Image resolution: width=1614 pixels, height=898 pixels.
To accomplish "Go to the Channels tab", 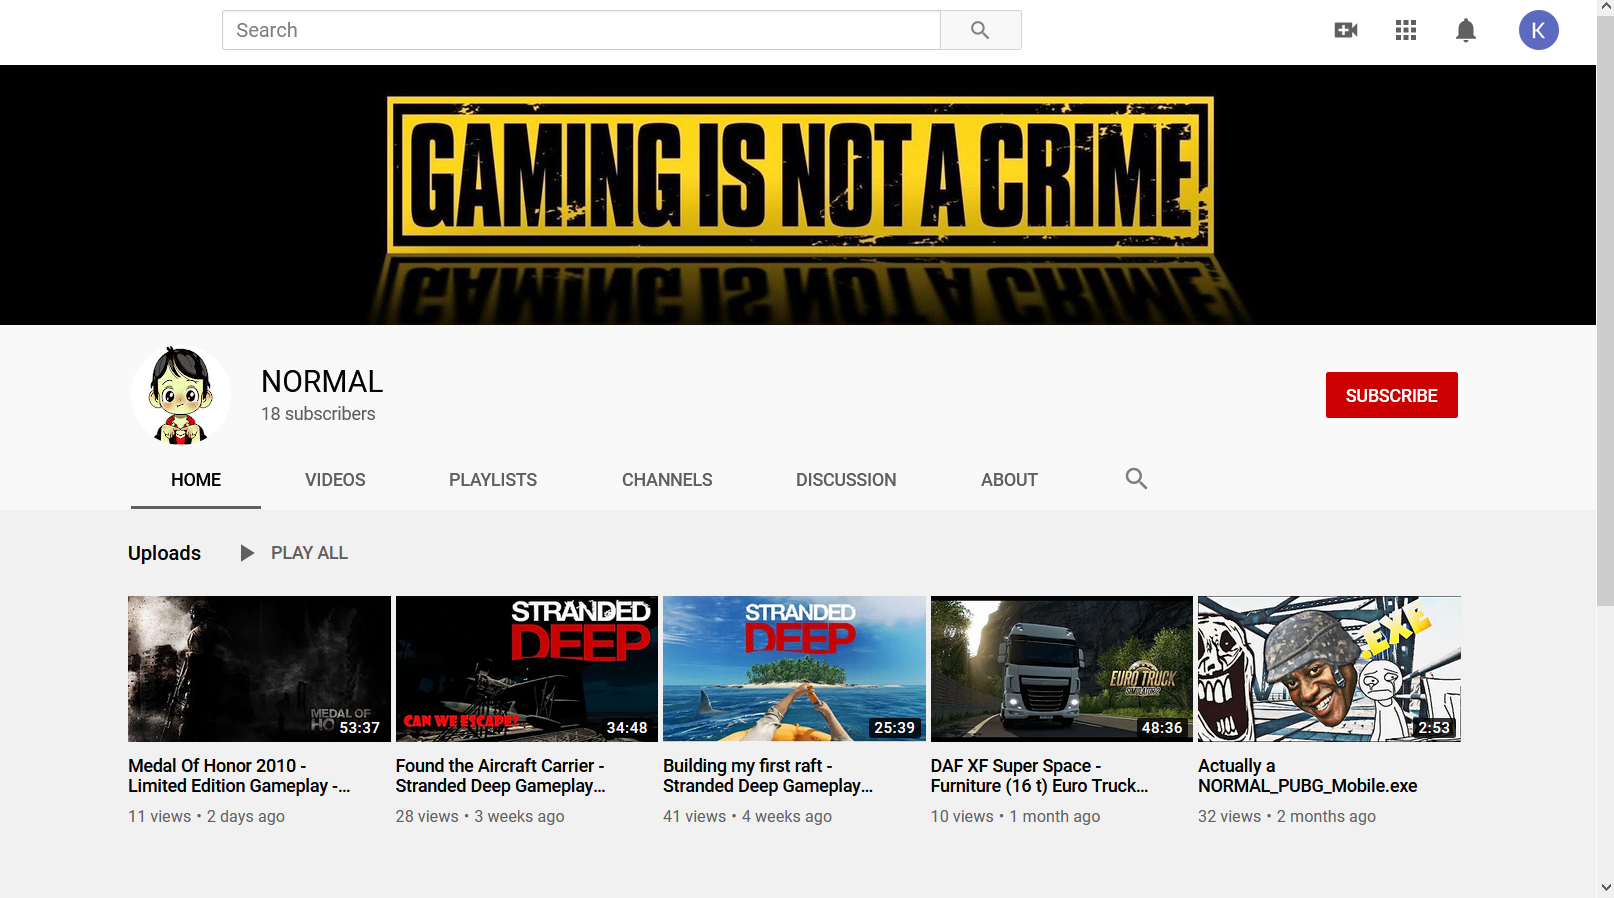I will tap(667, 480).
